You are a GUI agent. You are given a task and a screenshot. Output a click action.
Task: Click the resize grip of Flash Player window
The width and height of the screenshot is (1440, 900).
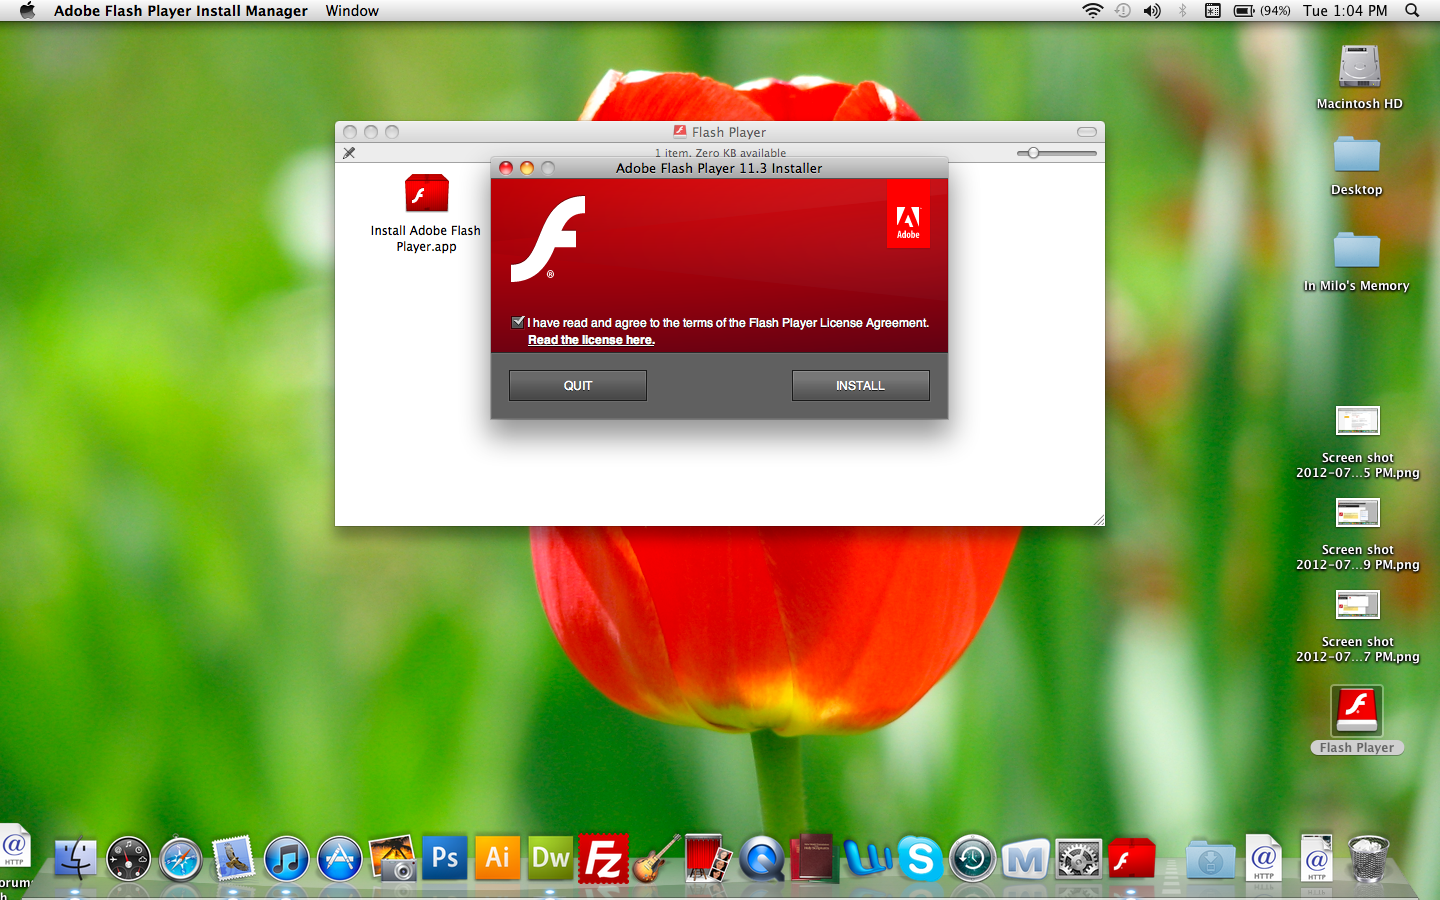1098,519
